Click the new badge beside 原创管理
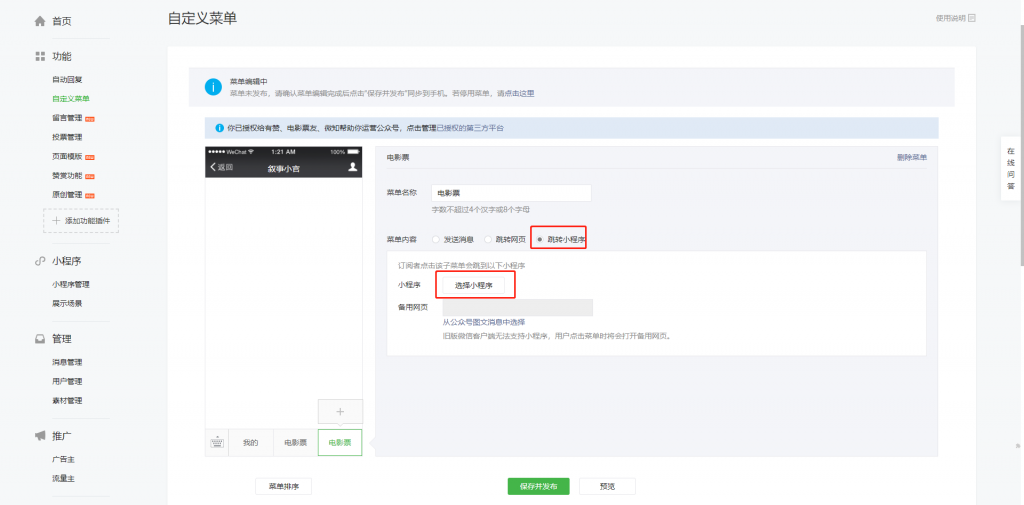Screen dimensions: 1024x505 [90, 195]
